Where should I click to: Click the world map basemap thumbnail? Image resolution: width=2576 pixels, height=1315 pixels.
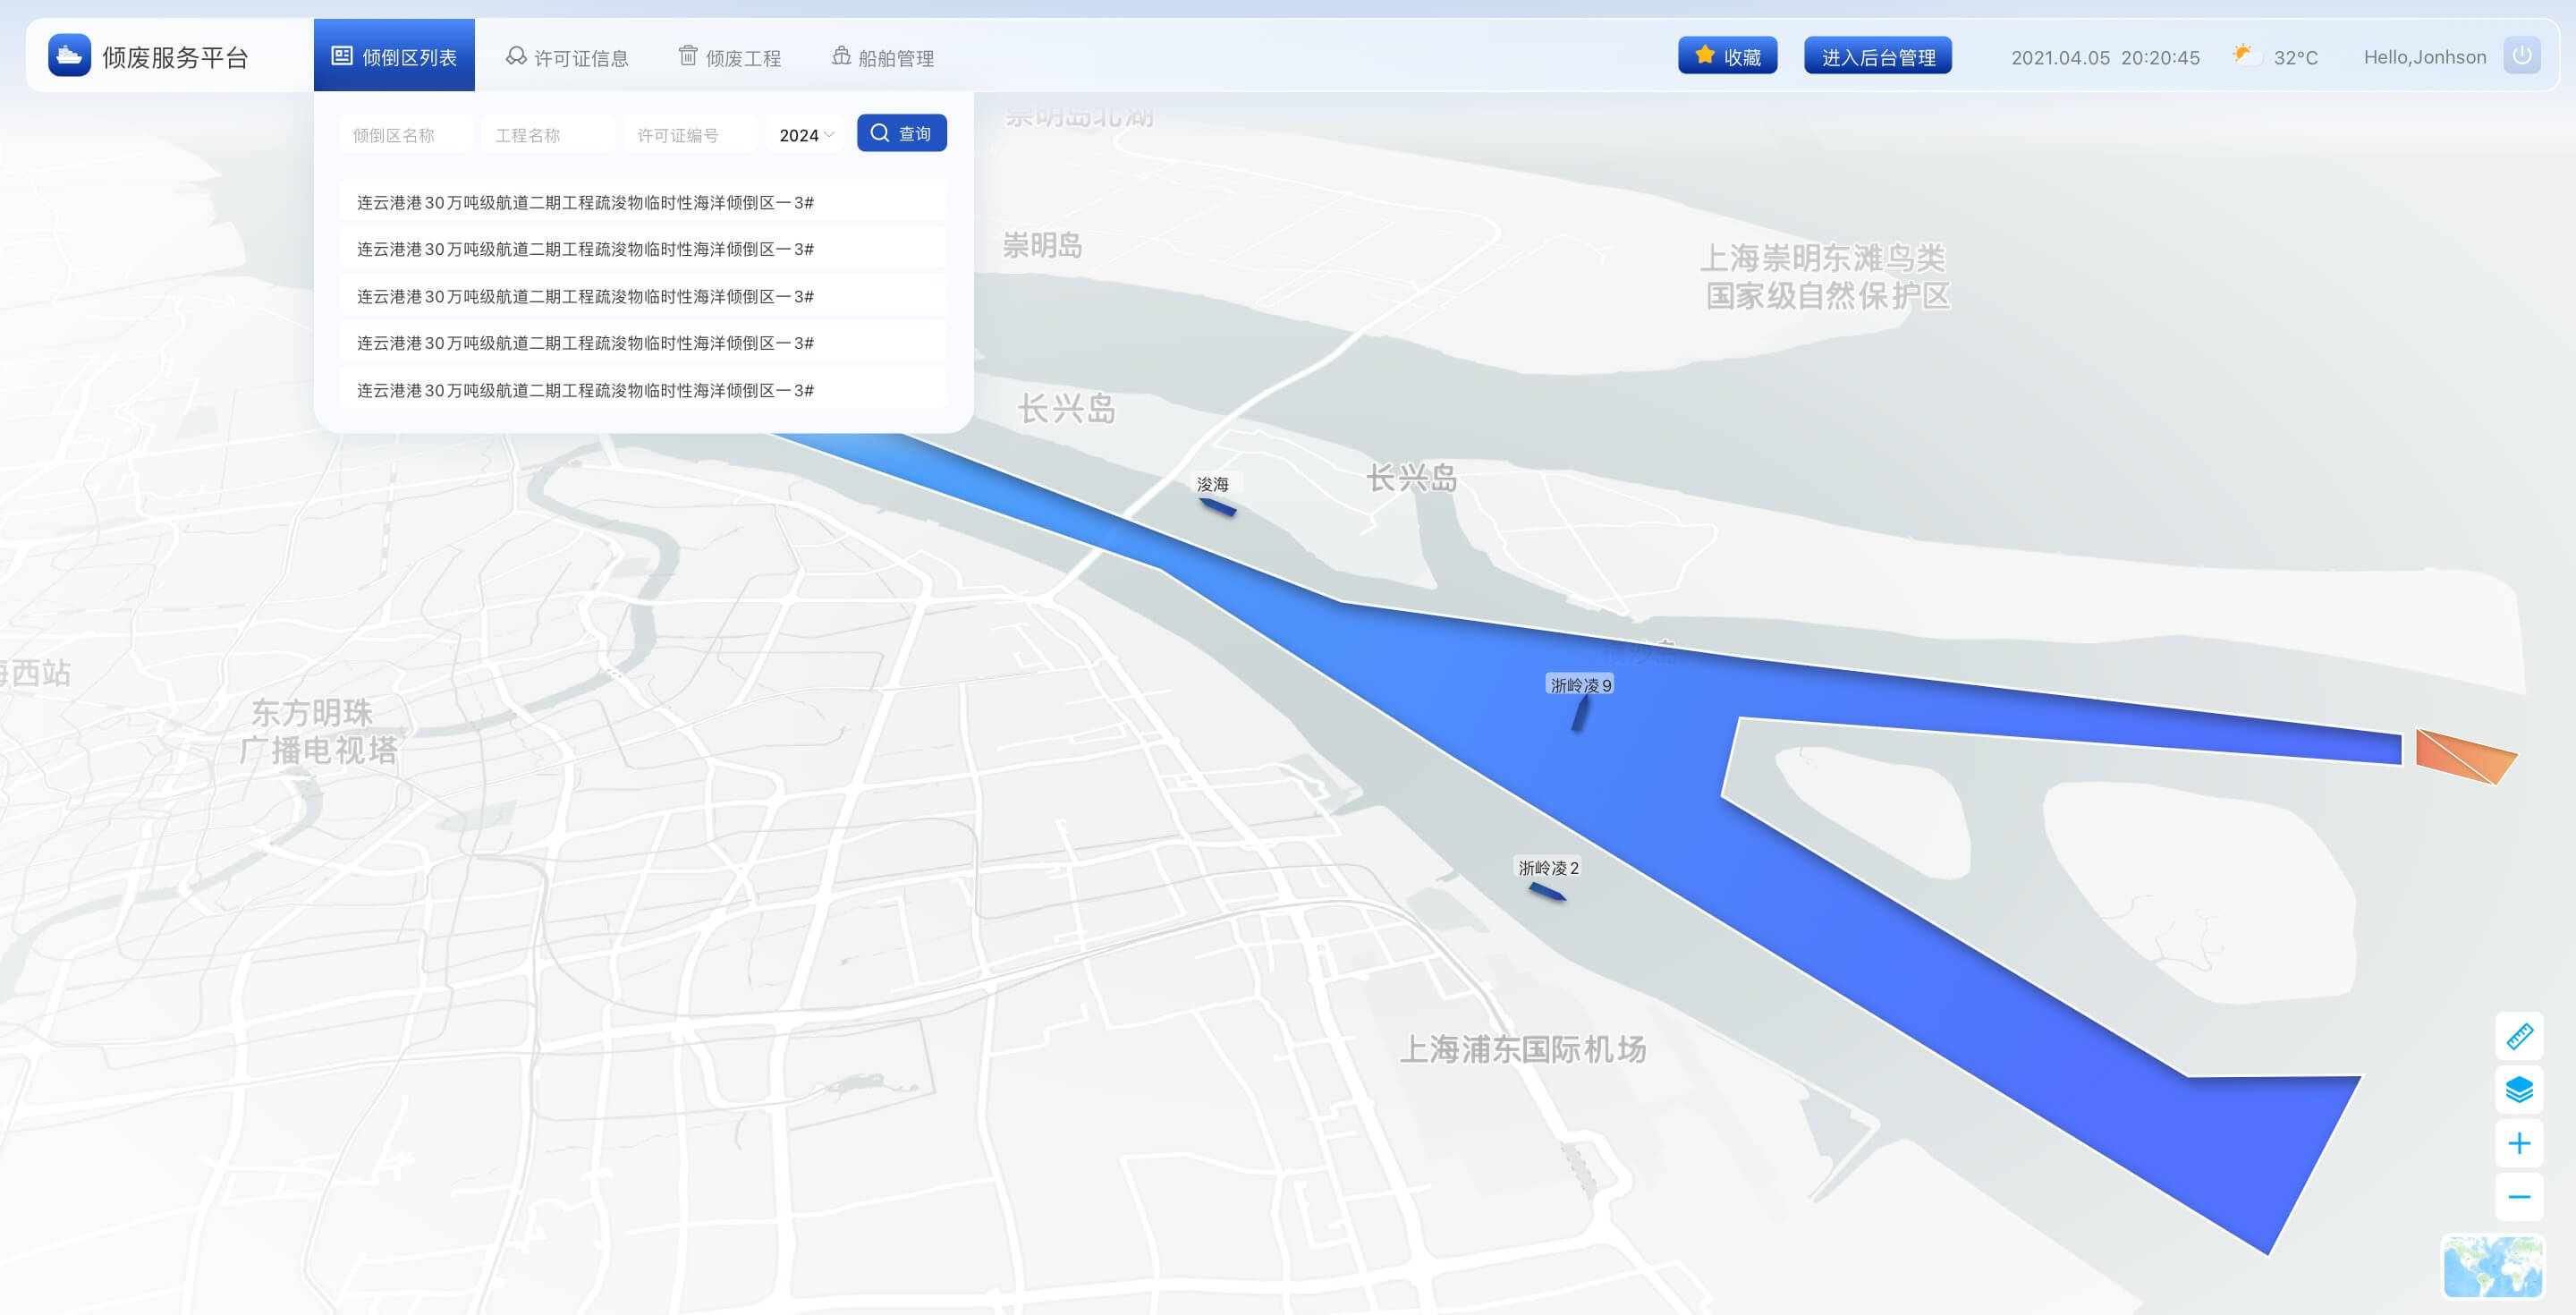(2492, 1266)
